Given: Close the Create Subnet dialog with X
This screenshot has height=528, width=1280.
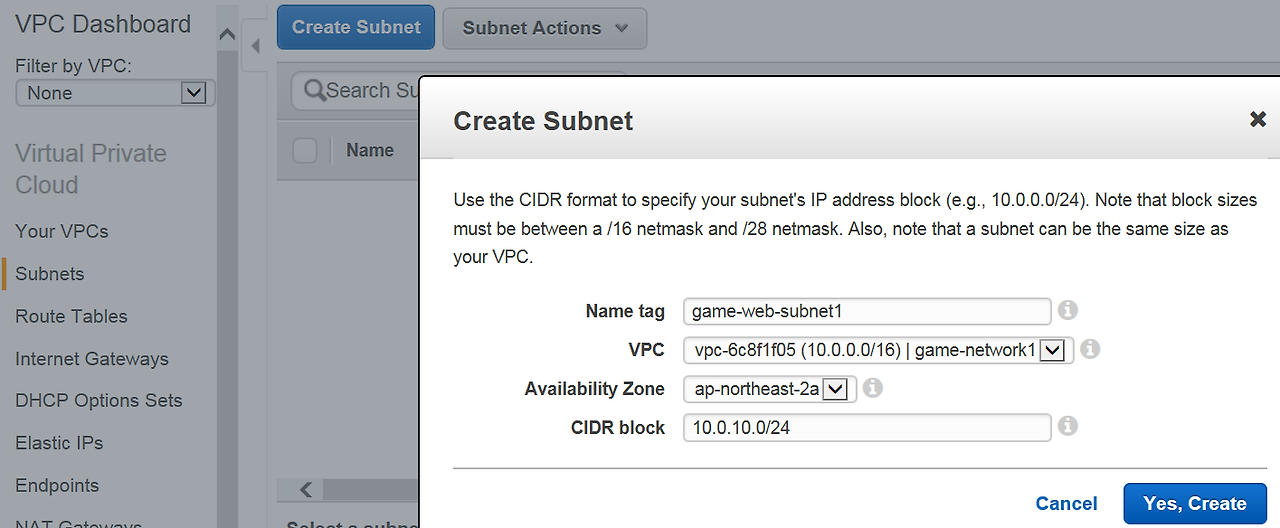Looking at the screenshot, I should pyautogui.click(x=1258, y=120).
